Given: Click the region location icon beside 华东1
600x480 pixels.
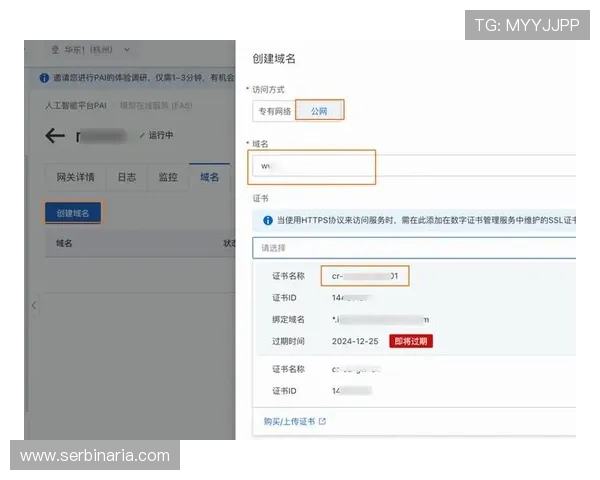Looking at the screenshot, I should (55, 50).
